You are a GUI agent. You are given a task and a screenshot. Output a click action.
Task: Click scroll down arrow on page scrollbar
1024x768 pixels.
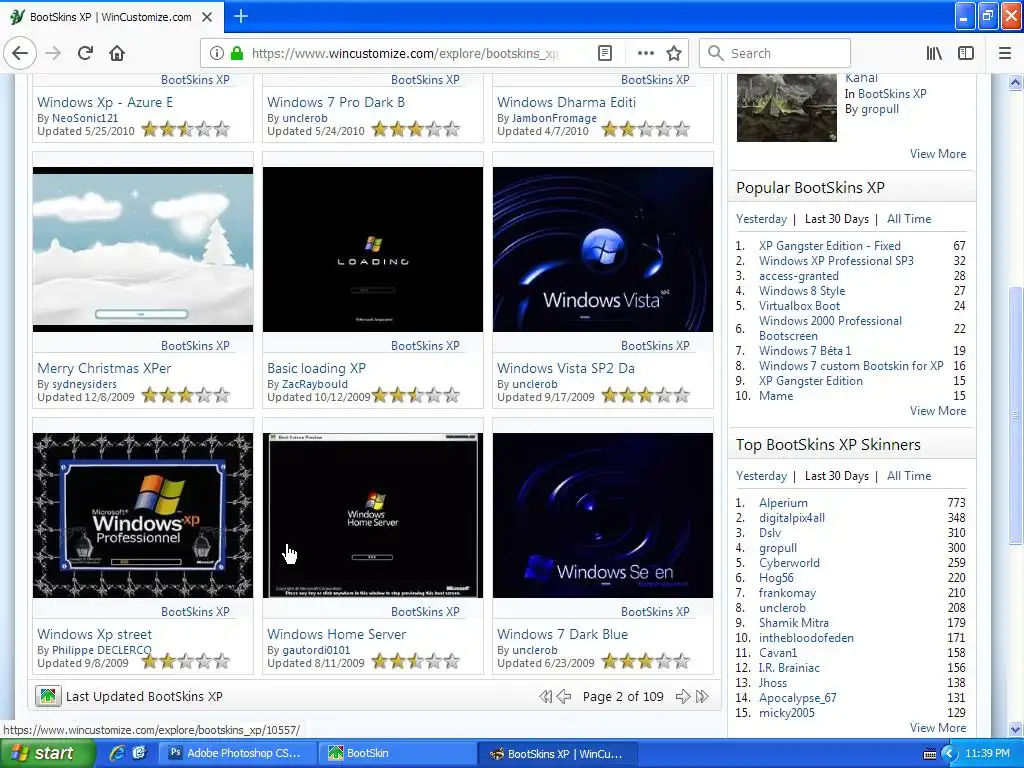tap(1015, 729)
